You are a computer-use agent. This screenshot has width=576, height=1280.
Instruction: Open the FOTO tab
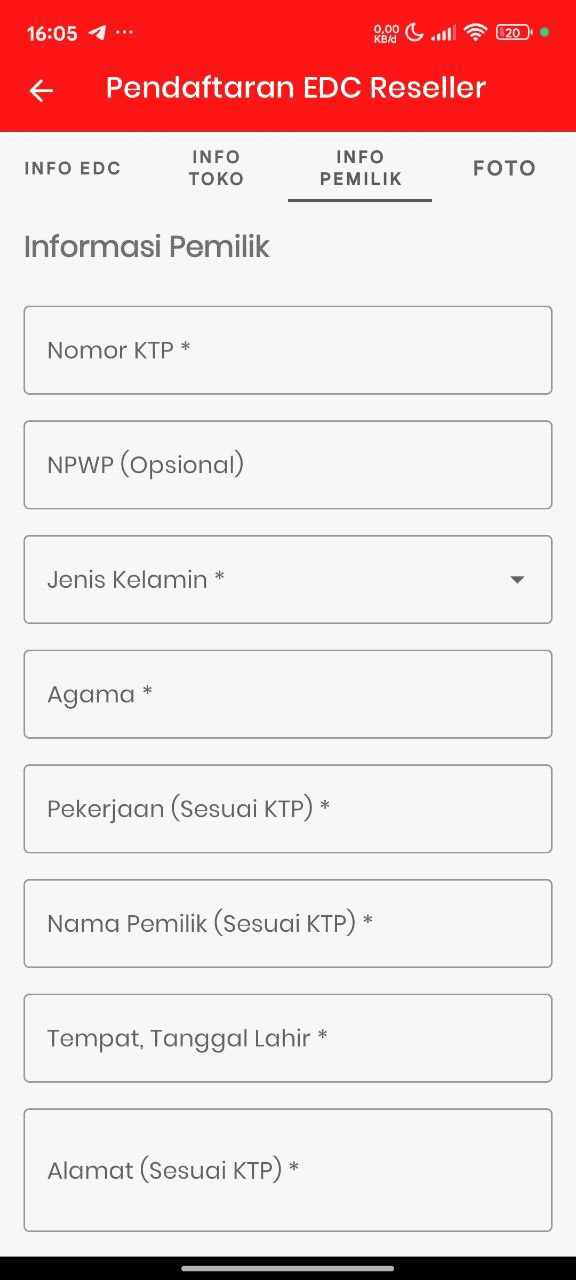[x=504, y=168]
